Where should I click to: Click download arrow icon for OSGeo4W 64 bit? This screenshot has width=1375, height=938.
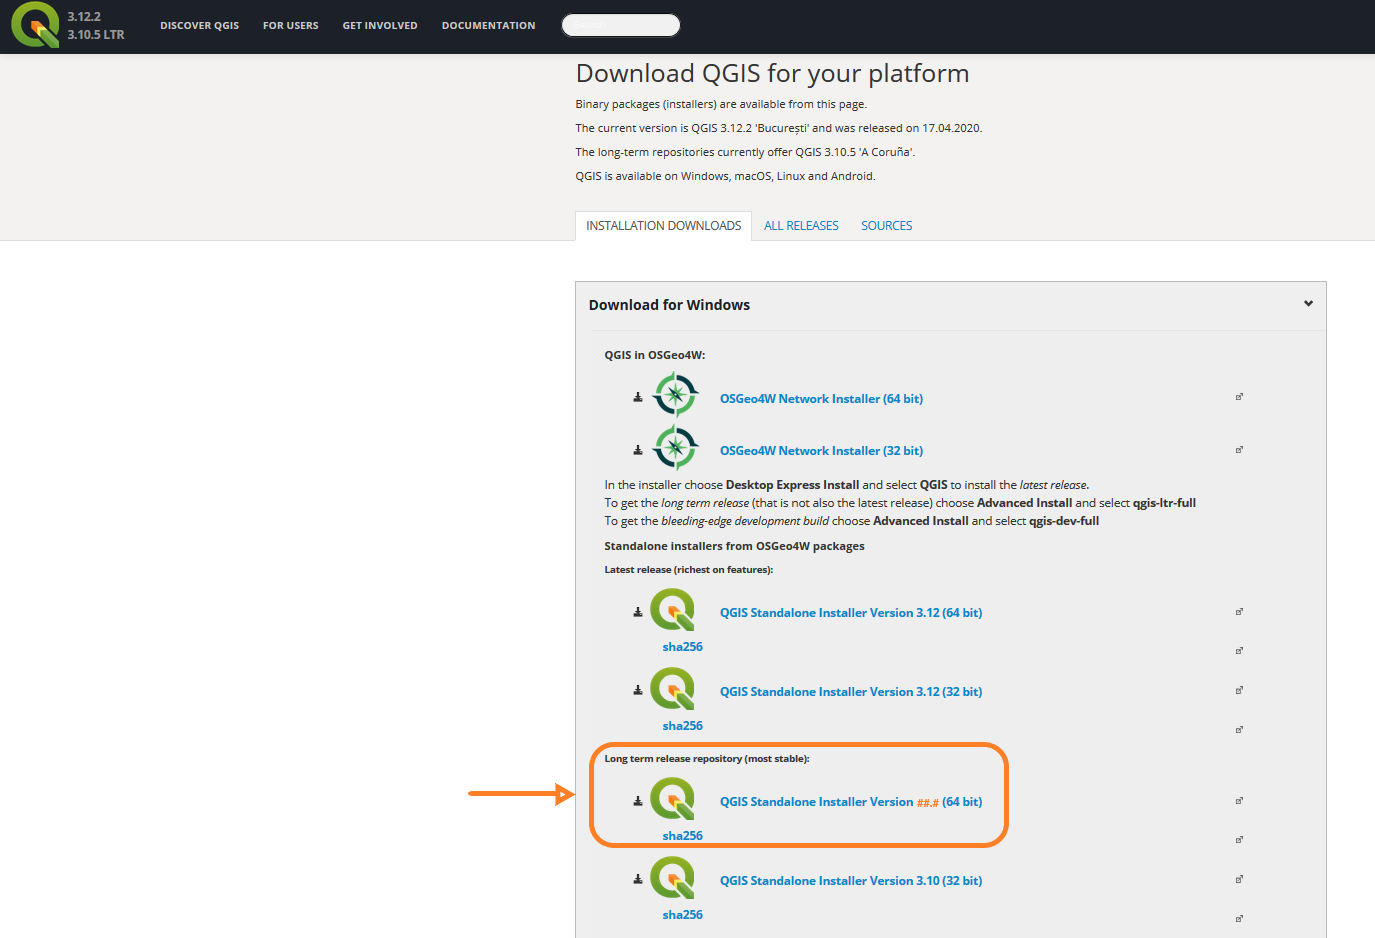[x=638, y=398]
